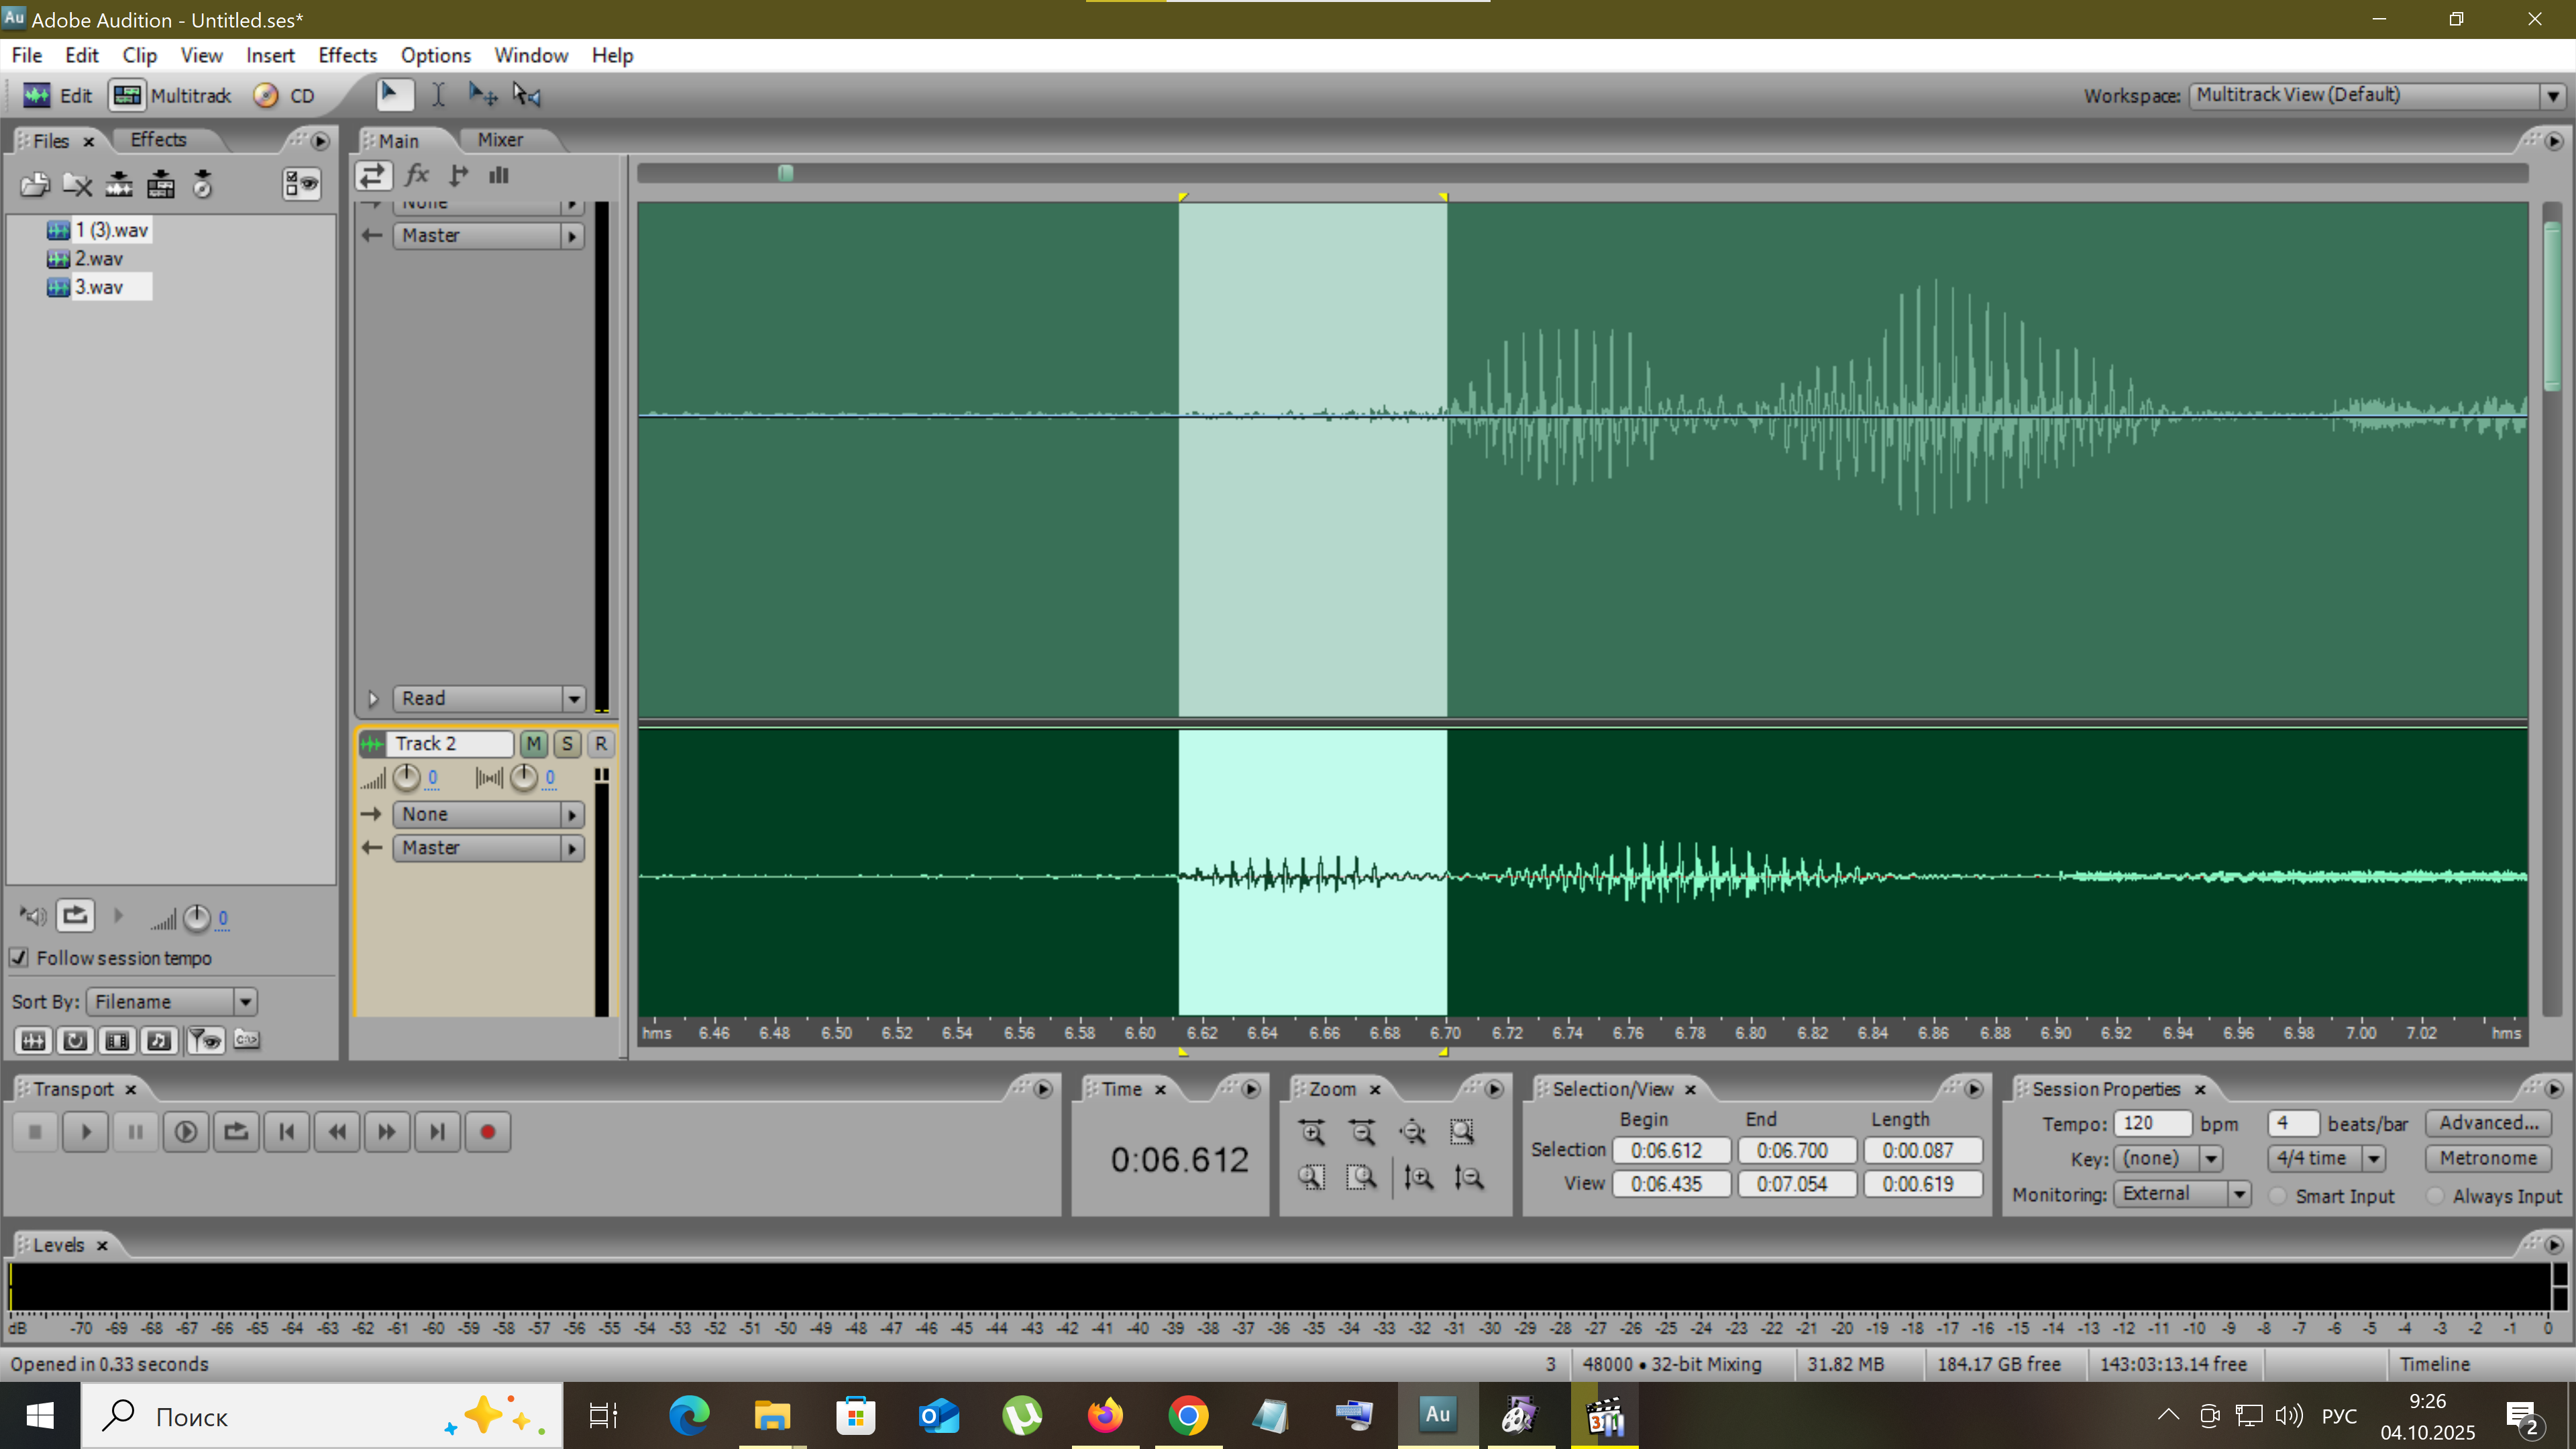Mute Track 2 with M button
This screenshot has height=1449, width=2576.
point(533,743)
